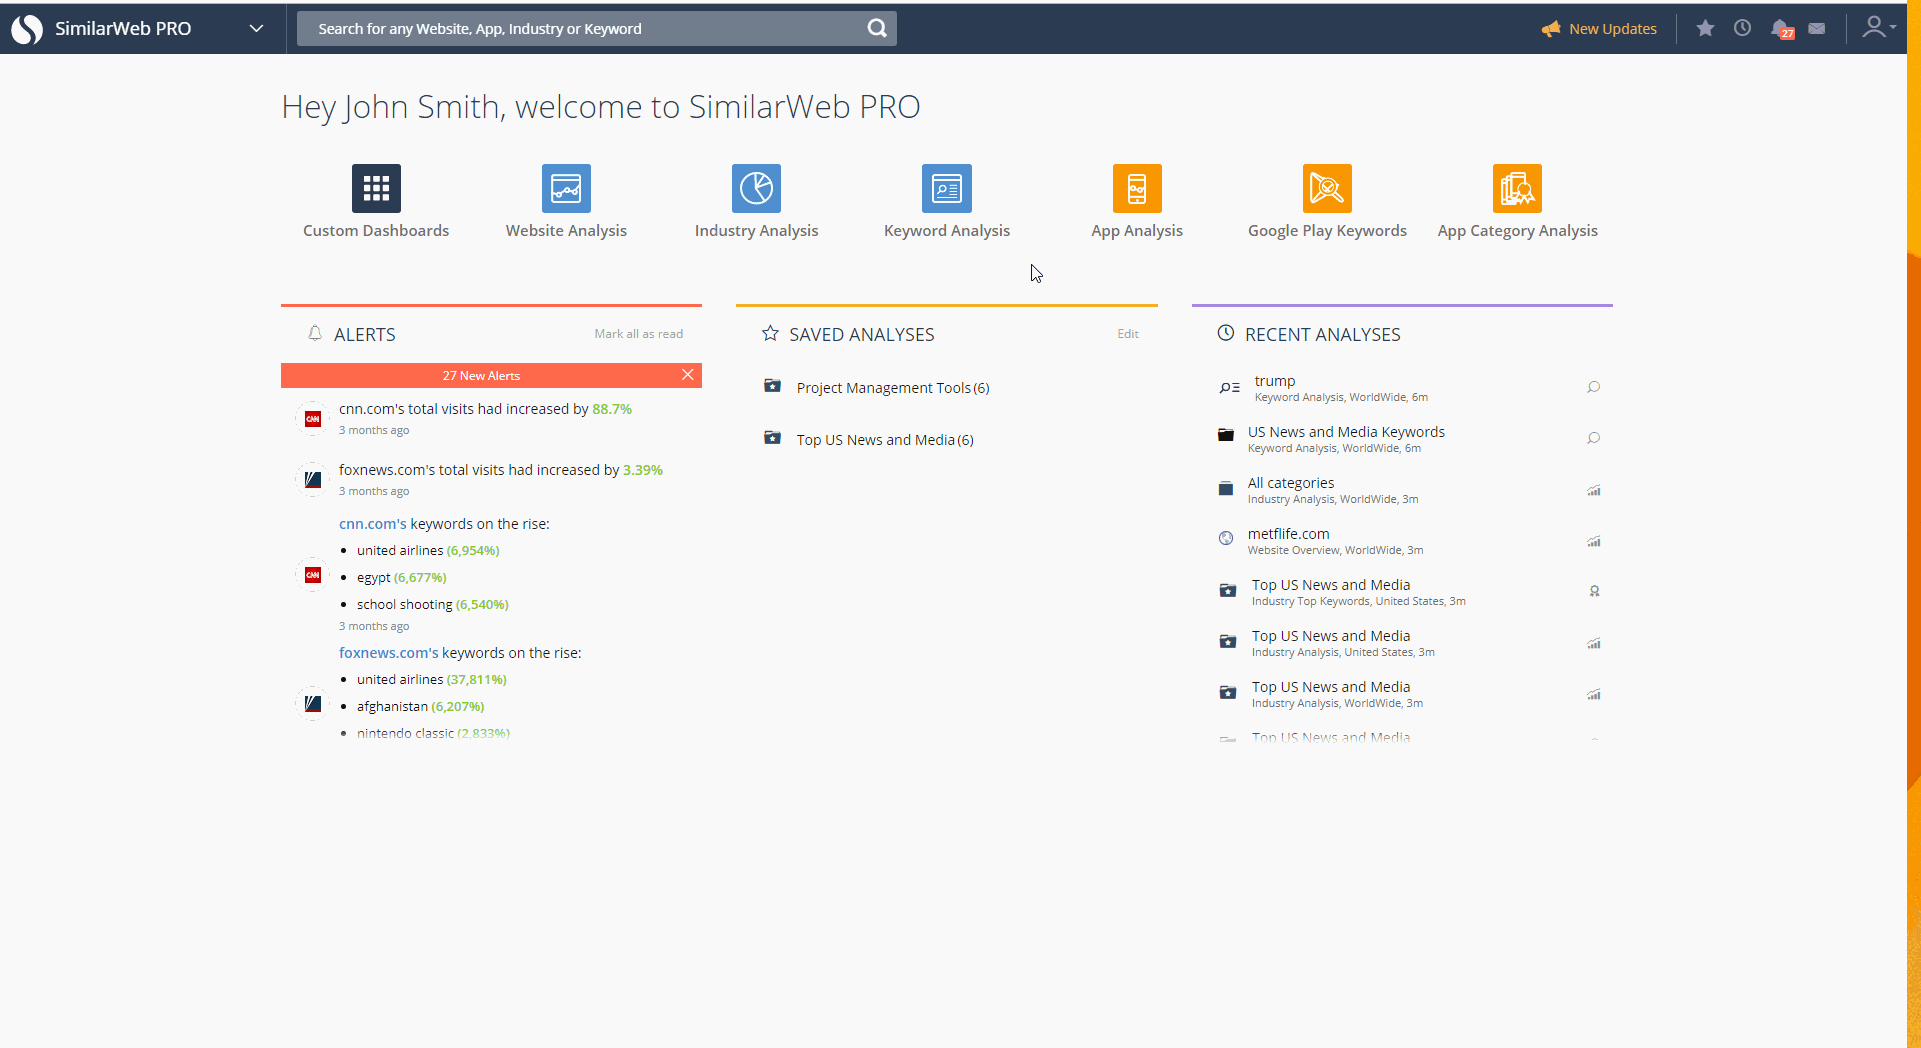Image resolution: width=1921 pixels, height=1048 pixels.
Task: Click the SimilarWeb logo icon
Action: [x=27, y=29]
